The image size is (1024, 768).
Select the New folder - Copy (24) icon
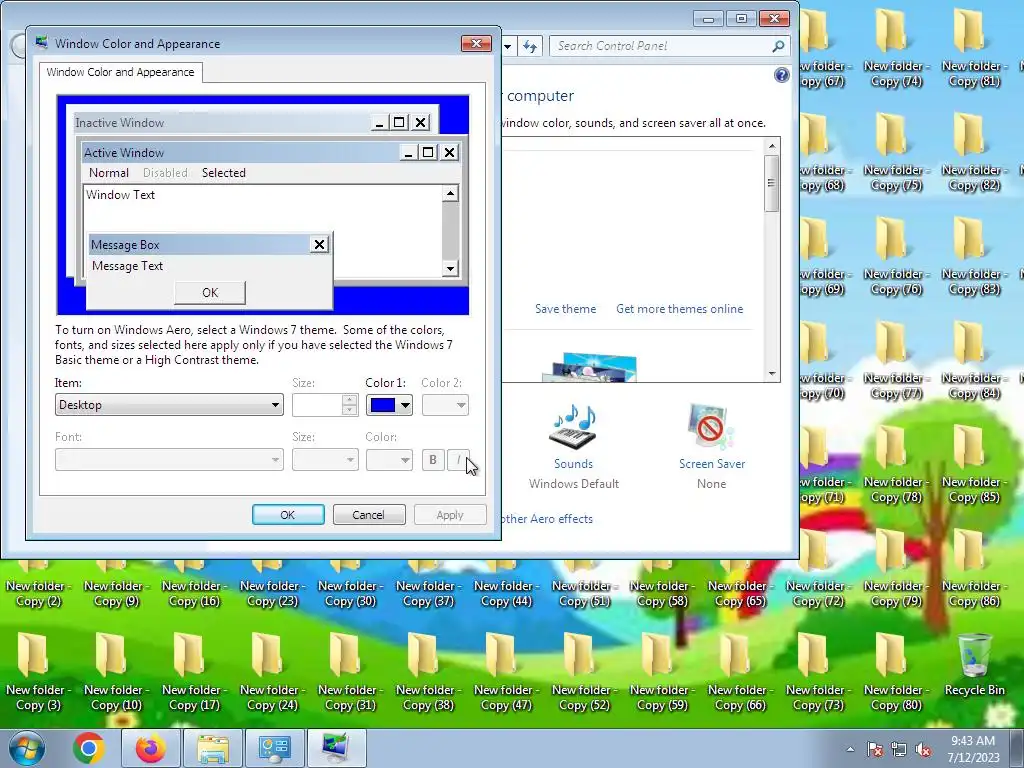pos(272,672)
